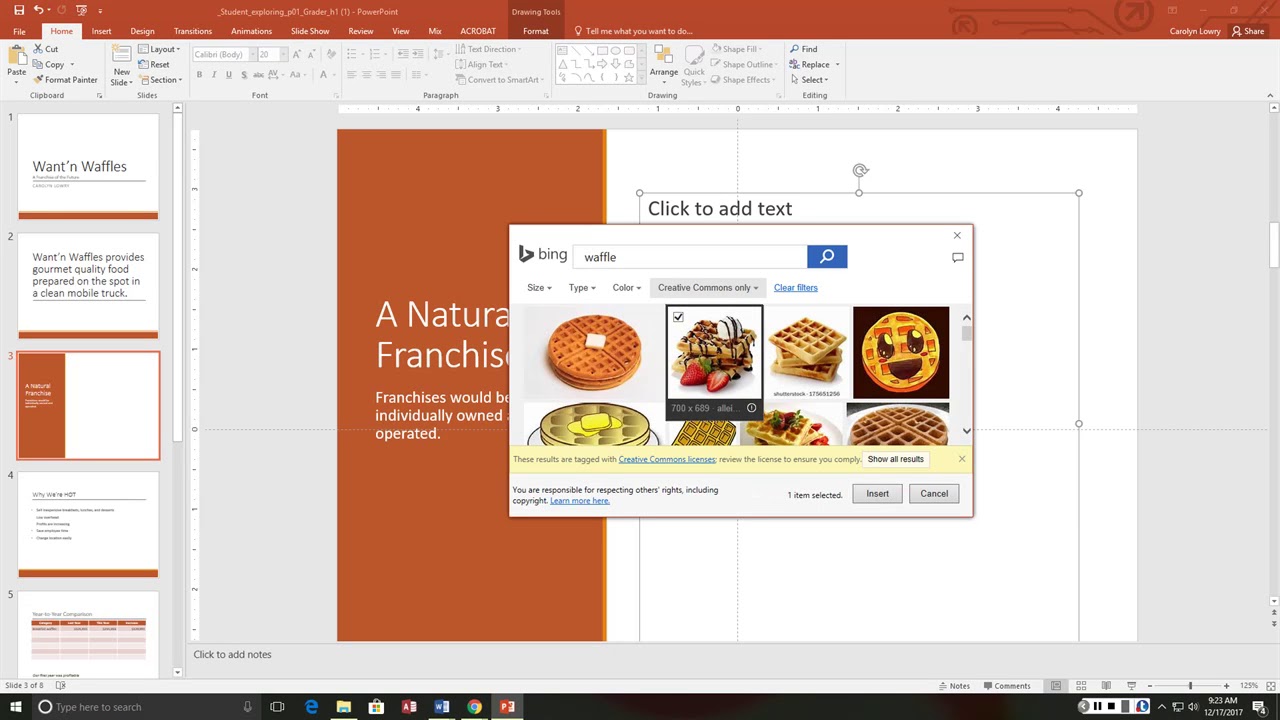Toggle Strikethrough formatting
The height and width of the screenshot is (720, 1280).
pyautogui.click(x=261, y=75)
